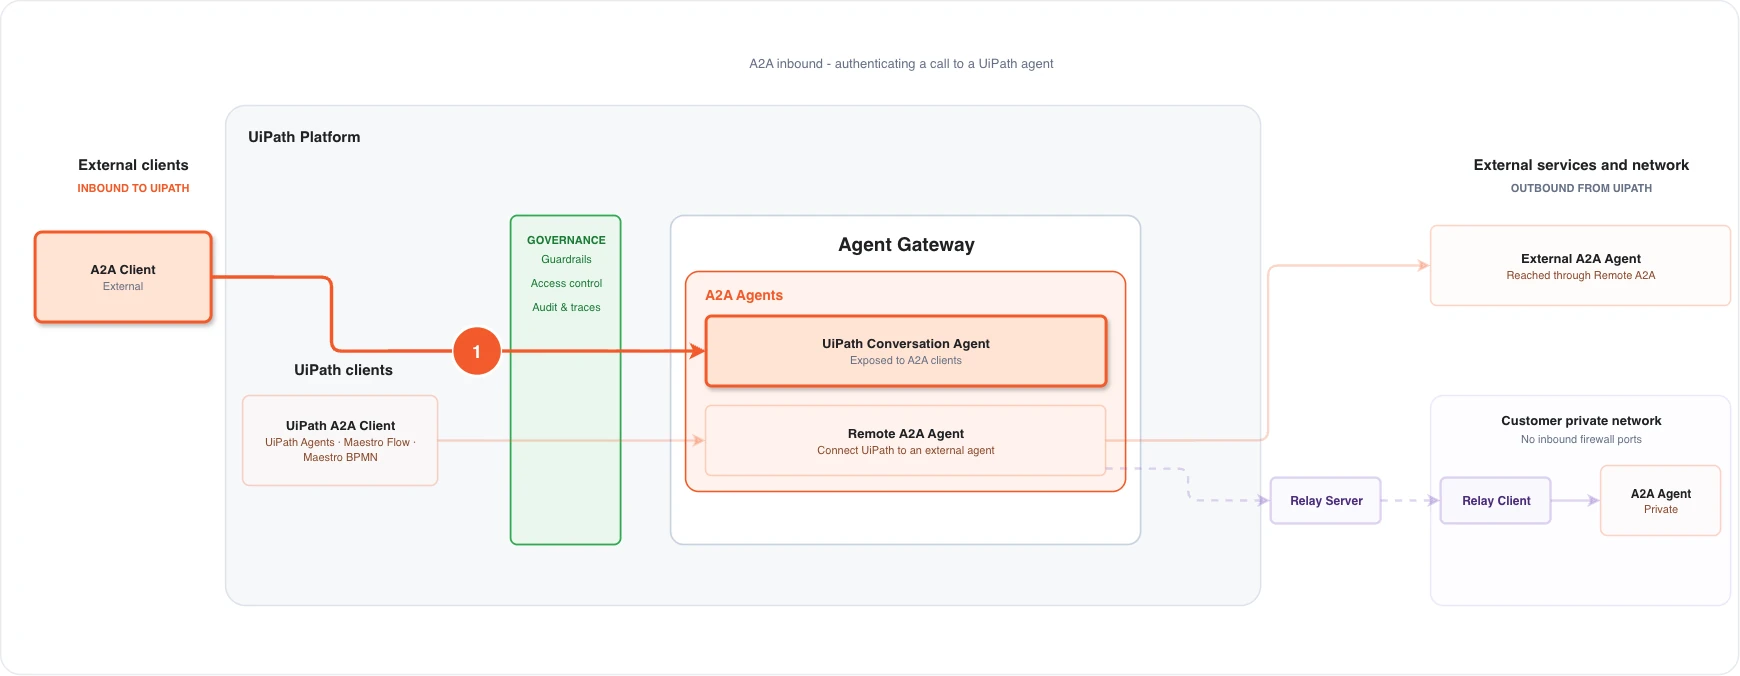Click the diagram title about A2A inbound
The image size is (1740, 676).
point(901,64)
